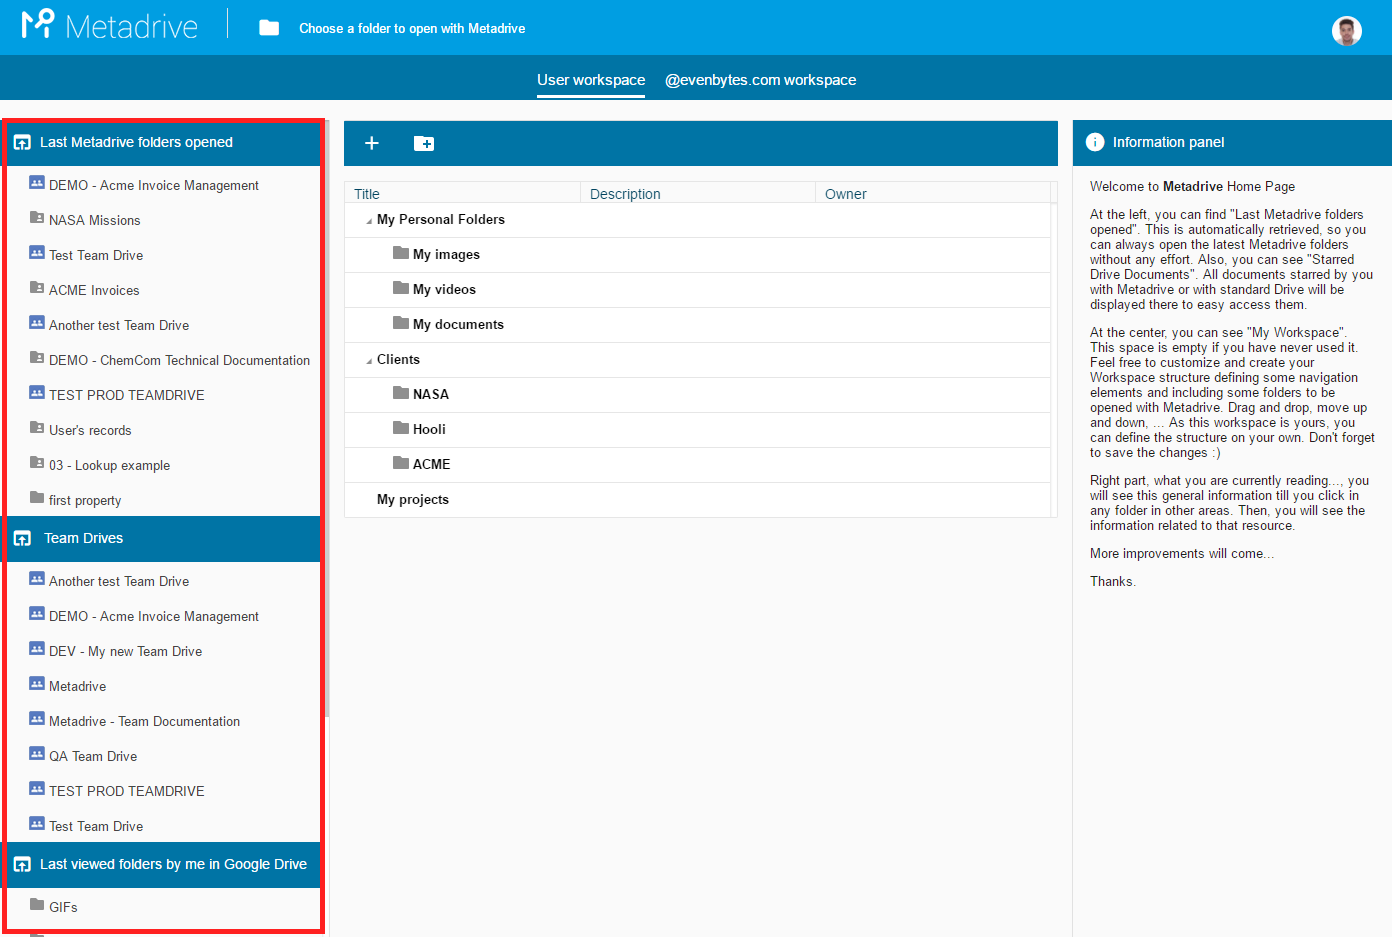Switch to @evenbytes.com workspace tab
The image size is (1392, 937).
pyautogui.click(x=760, y=80)
